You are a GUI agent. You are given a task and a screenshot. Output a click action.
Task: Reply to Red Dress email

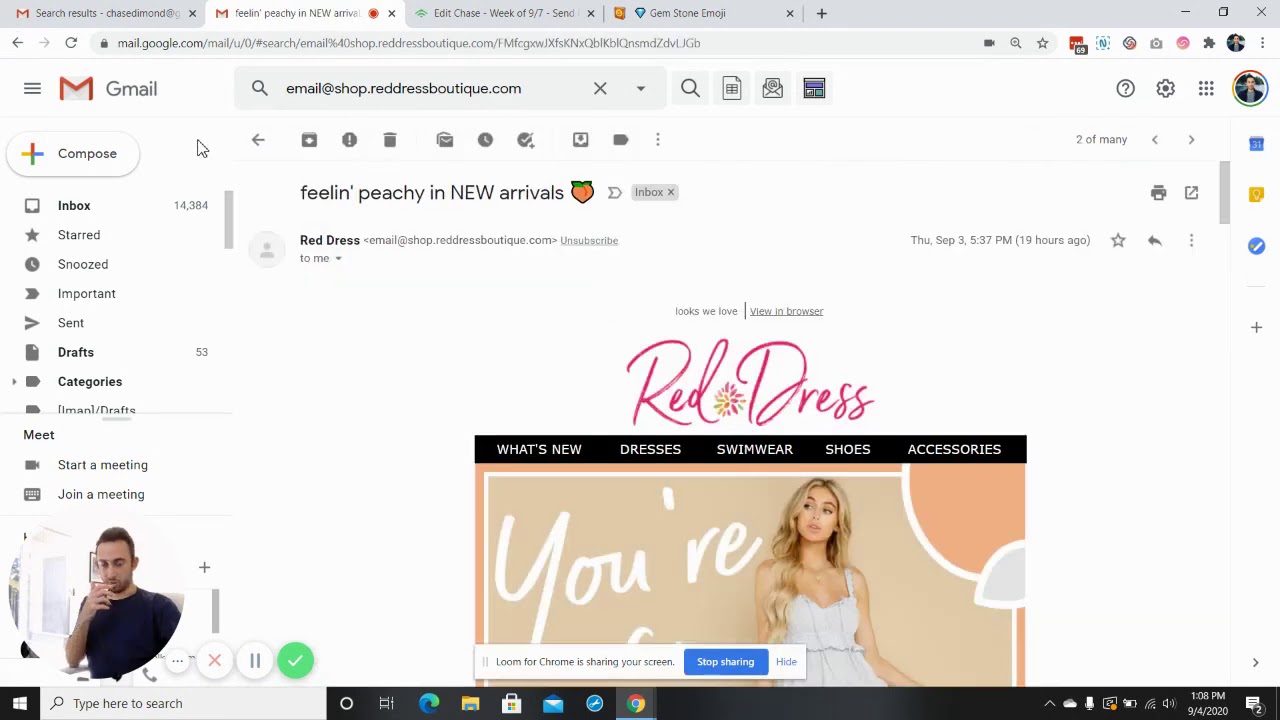[1154, 241]
